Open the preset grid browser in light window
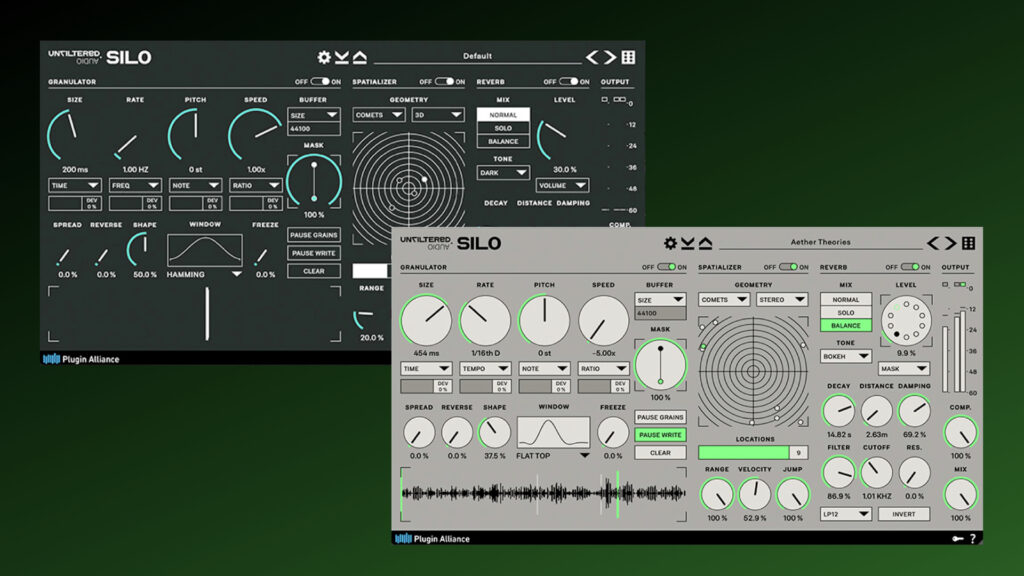 coord(968,243)
